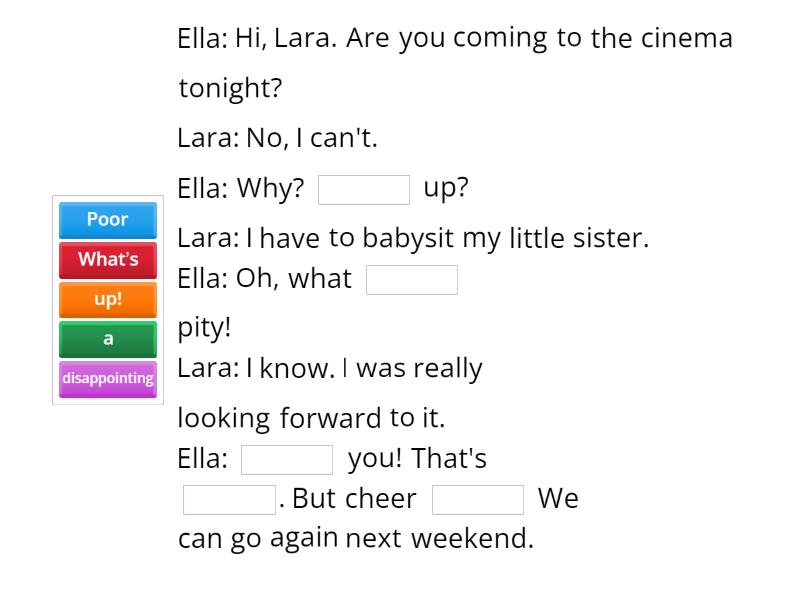Image resolution: width=800 pixels, height=600 pixels.
Task: Select the blank after 'But cheer'
Action: (478, 499)
